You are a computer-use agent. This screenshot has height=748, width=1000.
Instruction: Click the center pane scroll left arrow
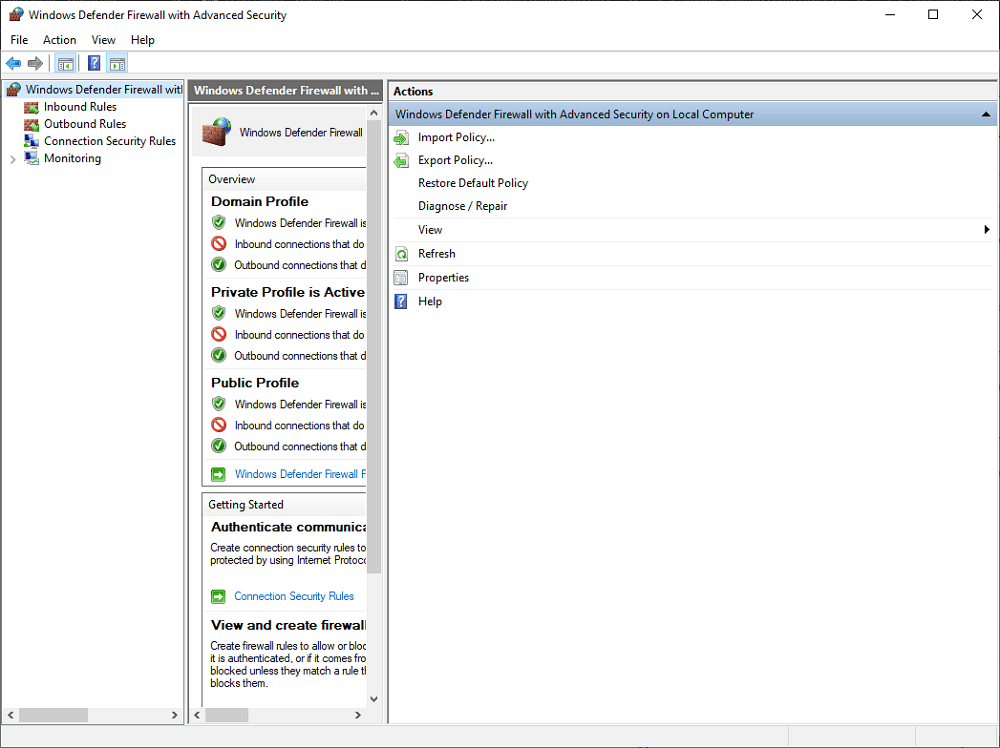[x=197, y=715]
